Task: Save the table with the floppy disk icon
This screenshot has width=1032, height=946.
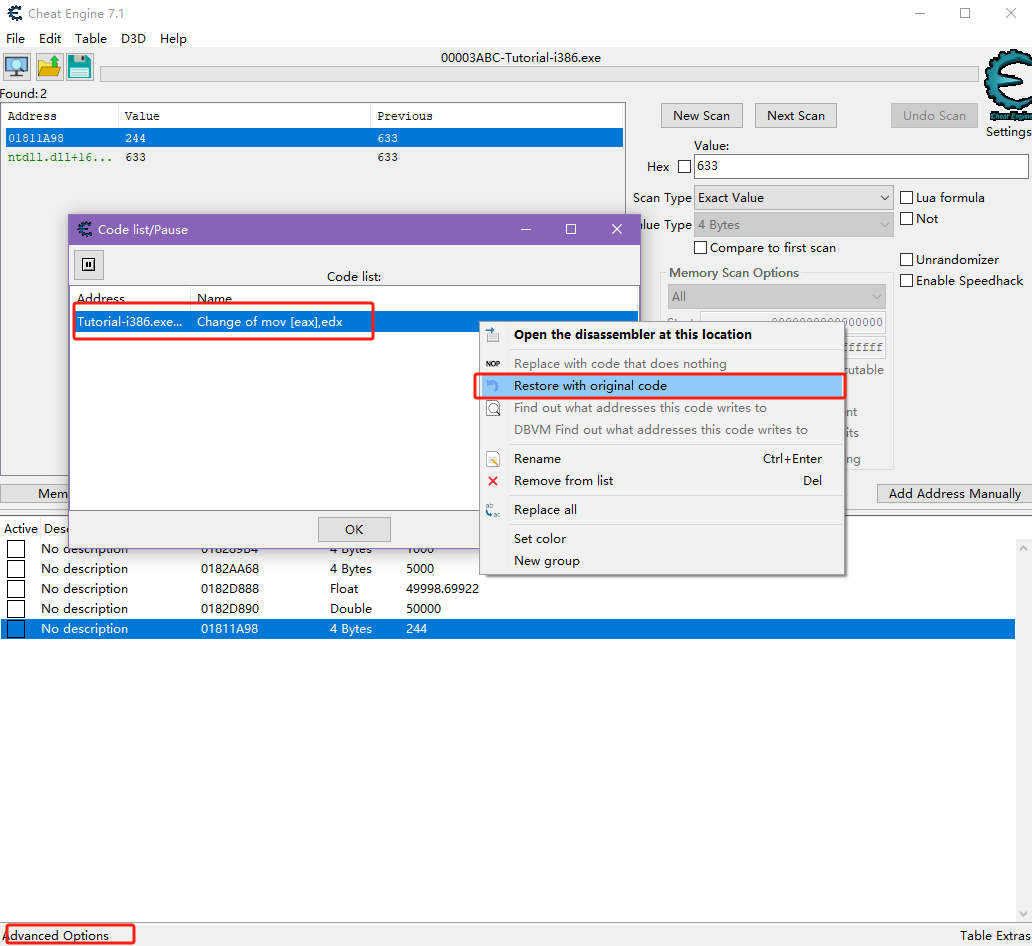Action: pos(80,66)
